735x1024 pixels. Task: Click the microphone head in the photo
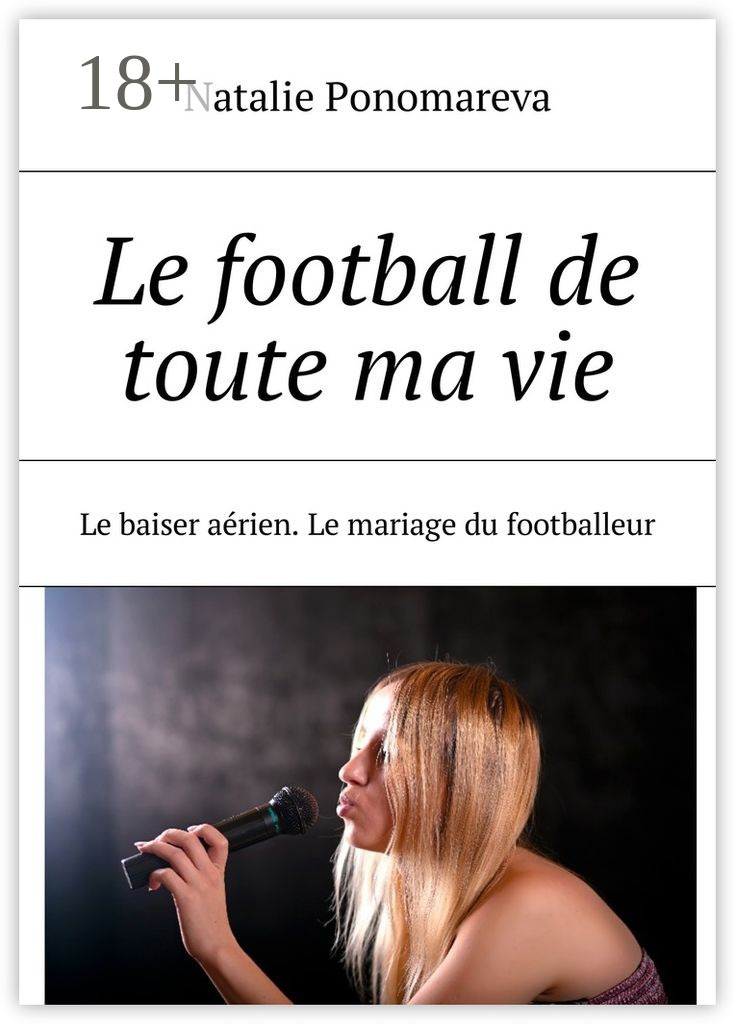tap(293, 810)
